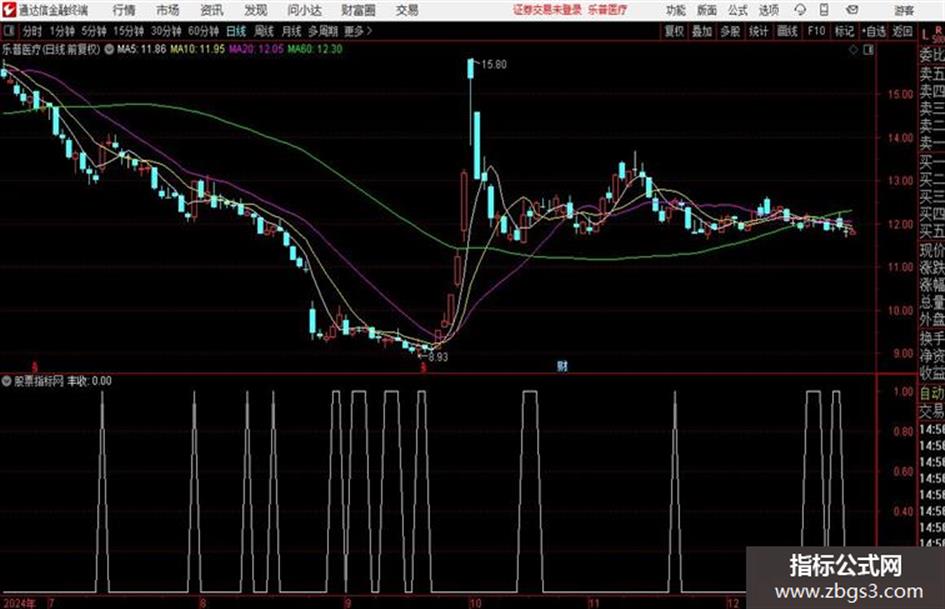Open the 选项 menu
945x609 pixels.
[769, 10]
